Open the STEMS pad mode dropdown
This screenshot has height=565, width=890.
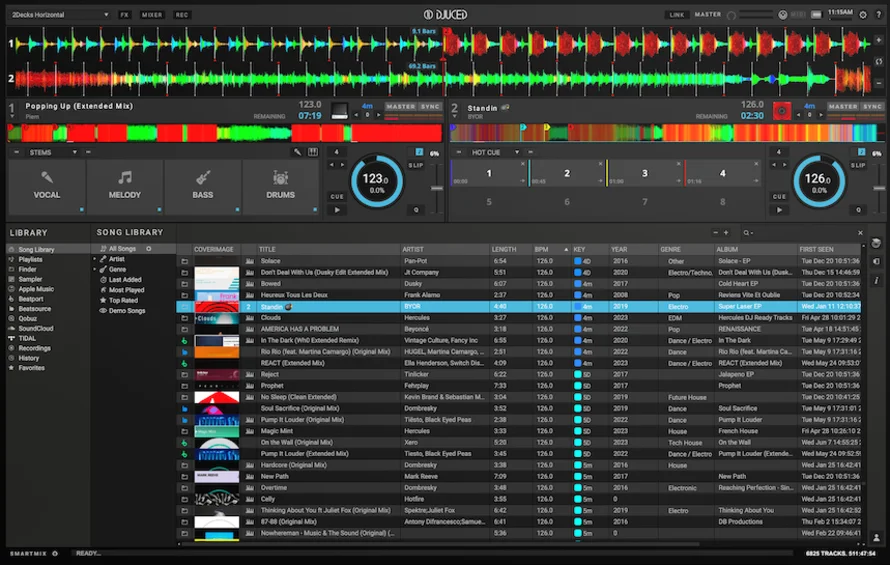point(51,152)
